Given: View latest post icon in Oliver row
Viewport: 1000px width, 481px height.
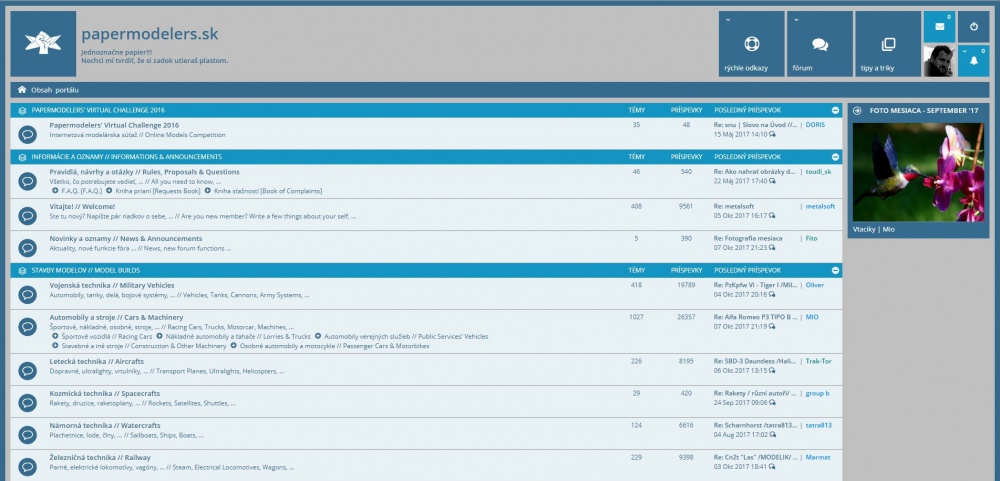Looking at the screenshot, I should click(772, 295).
